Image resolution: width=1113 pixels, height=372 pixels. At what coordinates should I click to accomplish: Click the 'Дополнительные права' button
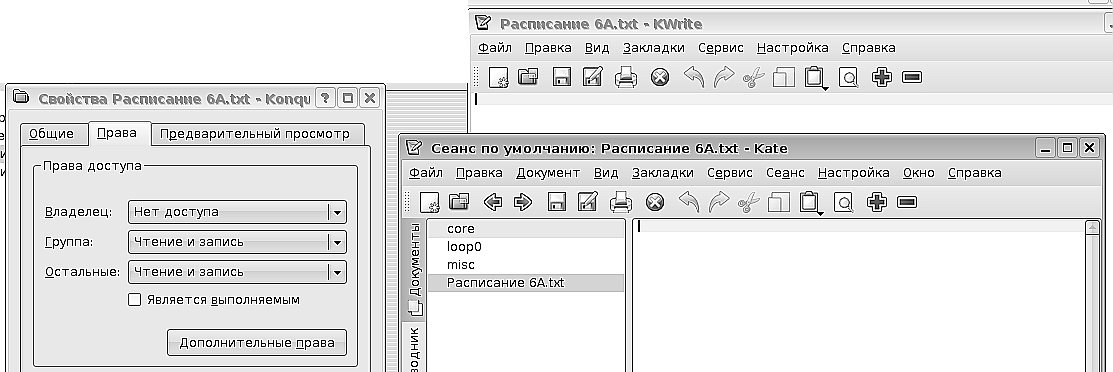pyautogui.click(x=257, y=342)
